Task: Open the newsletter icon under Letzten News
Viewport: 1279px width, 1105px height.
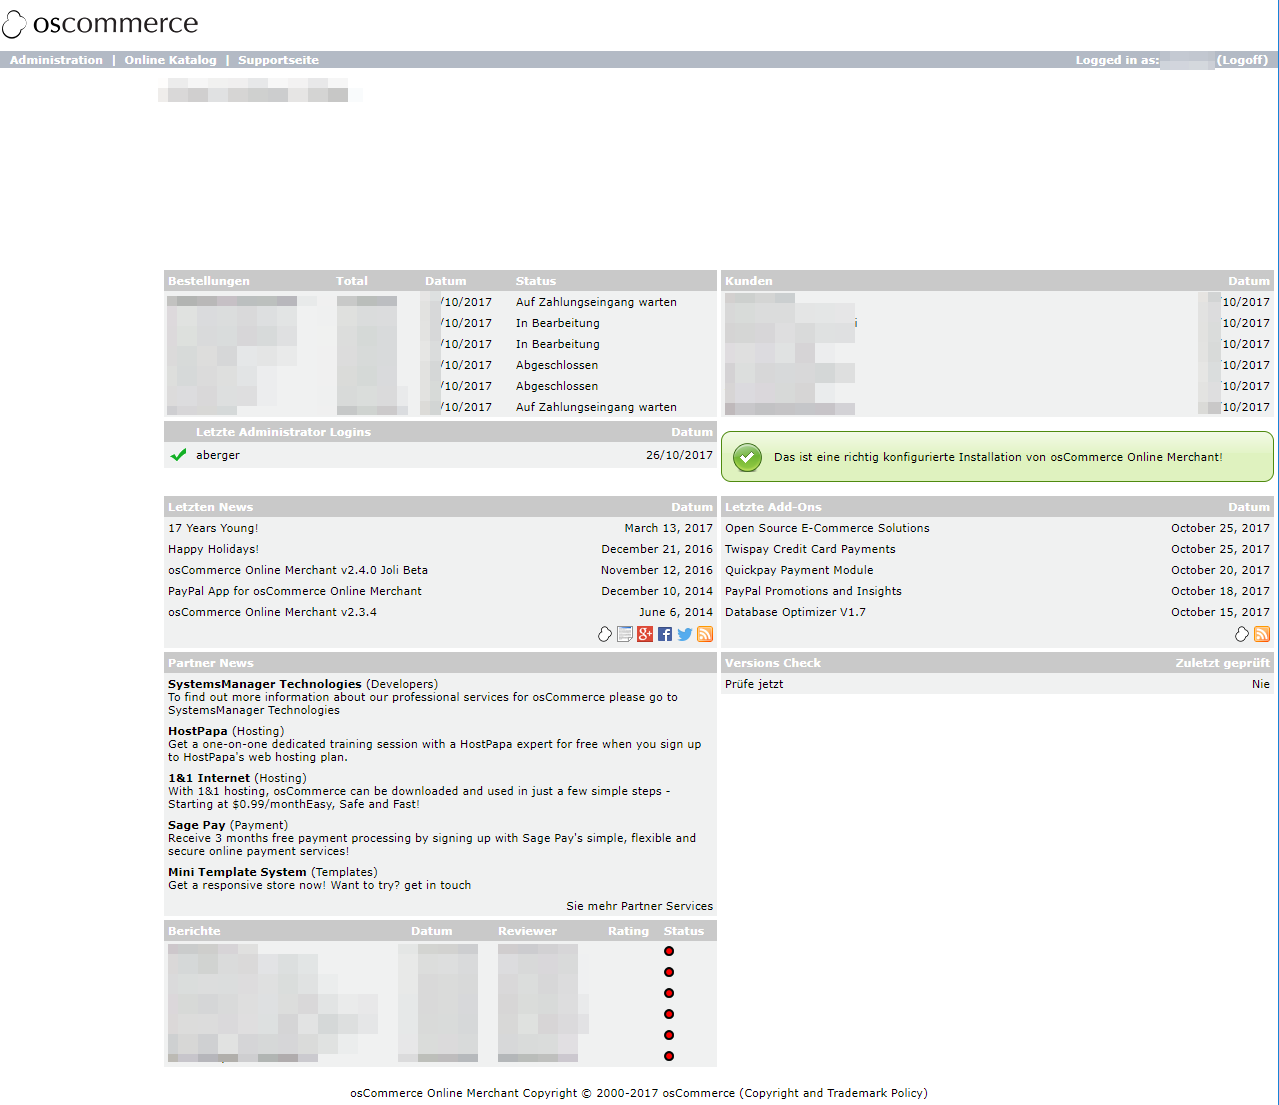Action: 625,634
